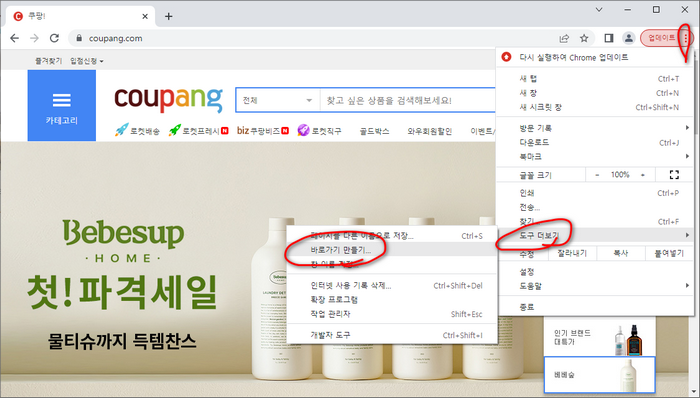Open the Chrome profile avatar
Image resolution: width=700 pixels, height=398 pixels.
(x=629, y=38)
